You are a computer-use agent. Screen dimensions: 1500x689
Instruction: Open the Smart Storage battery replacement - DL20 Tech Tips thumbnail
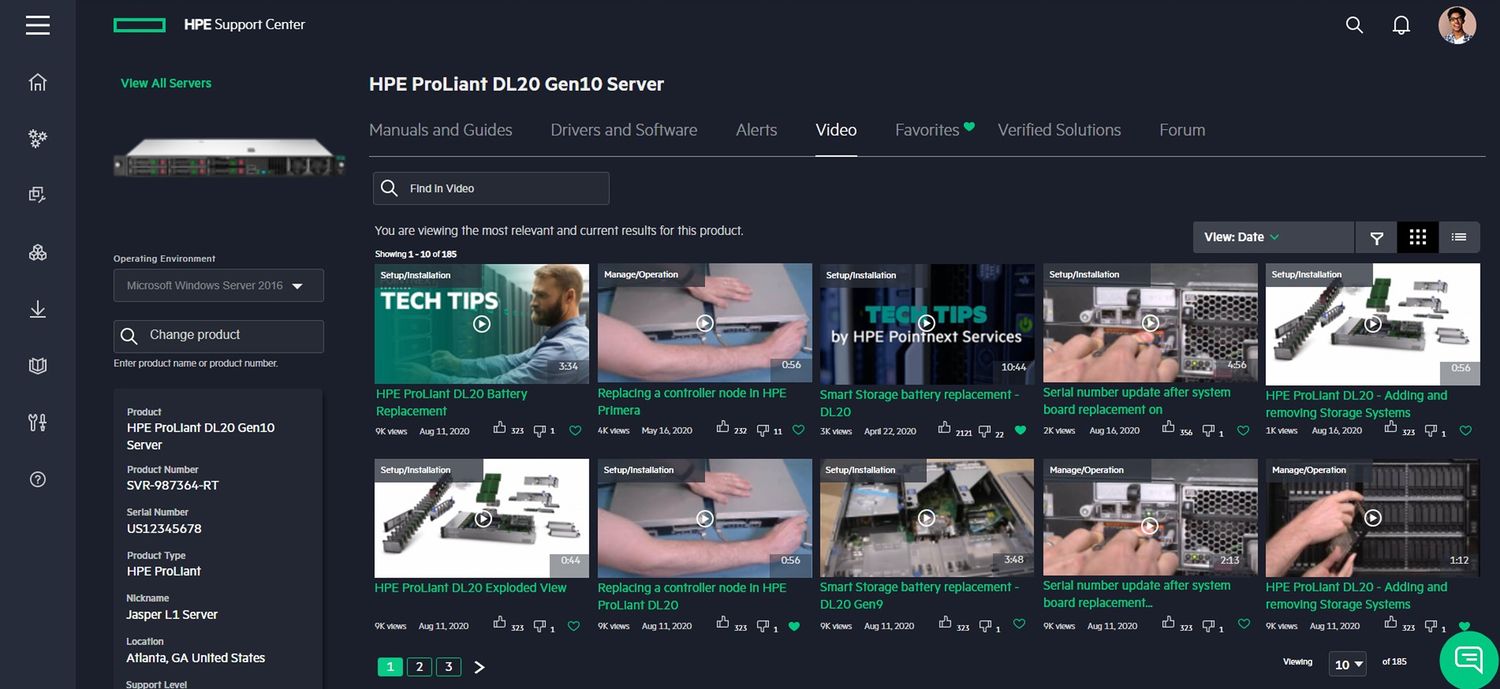point(927,323)
